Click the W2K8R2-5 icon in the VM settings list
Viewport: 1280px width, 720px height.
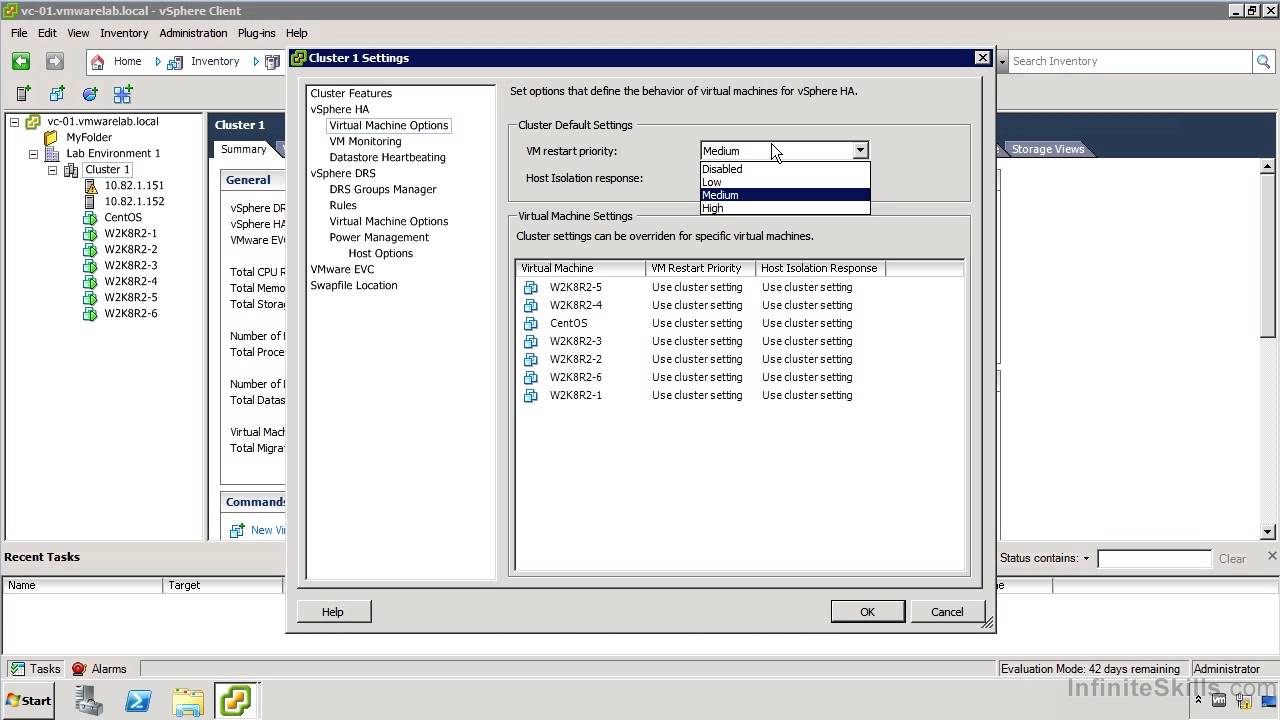coord(531,288)
